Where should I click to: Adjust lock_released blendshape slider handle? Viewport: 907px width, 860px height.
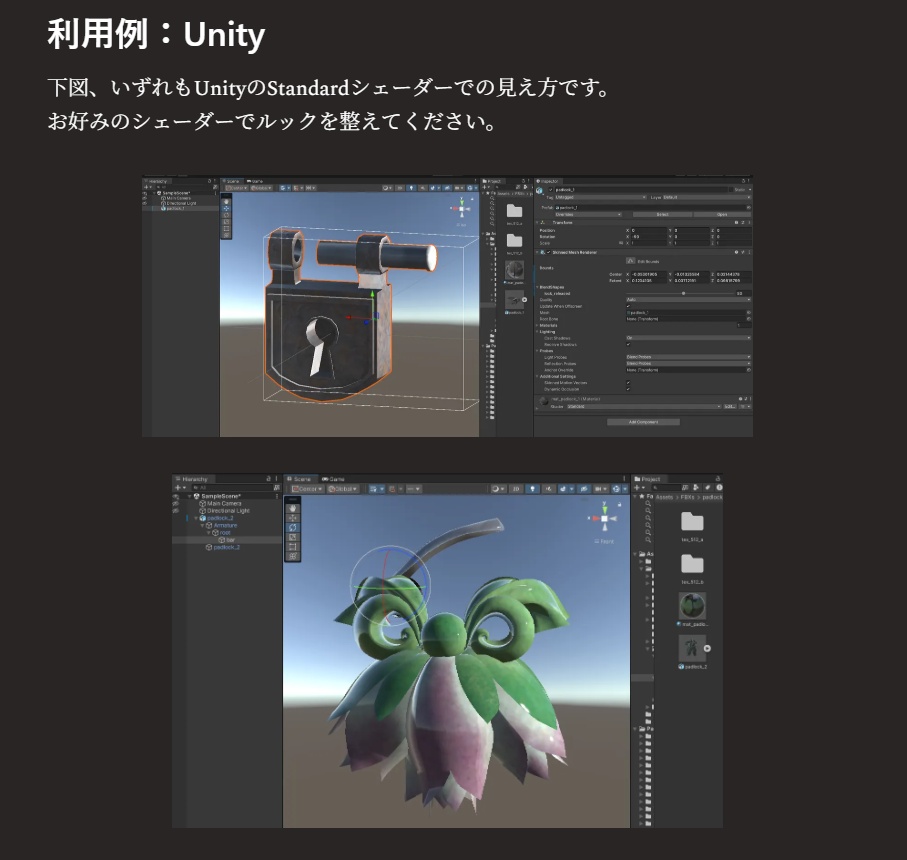683,293
